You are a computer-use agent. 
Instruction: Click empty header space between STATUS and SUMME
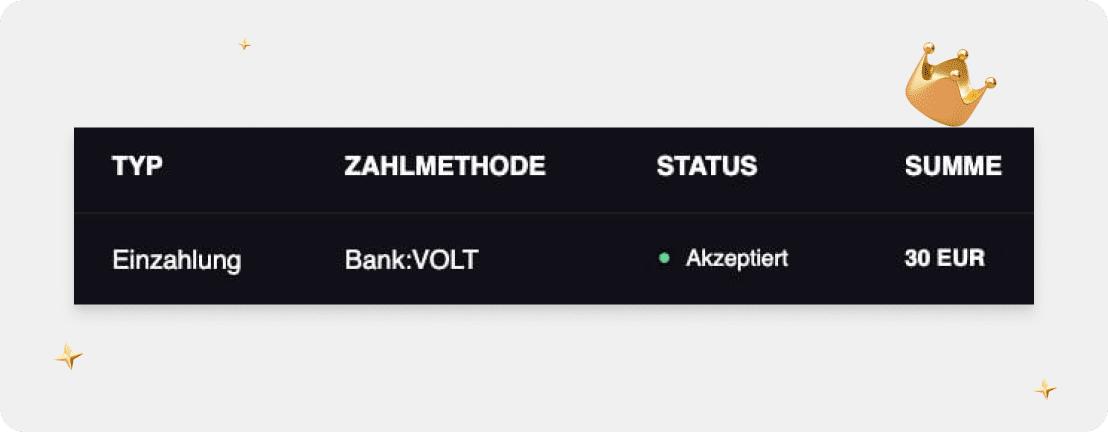[x=830, y=167]
